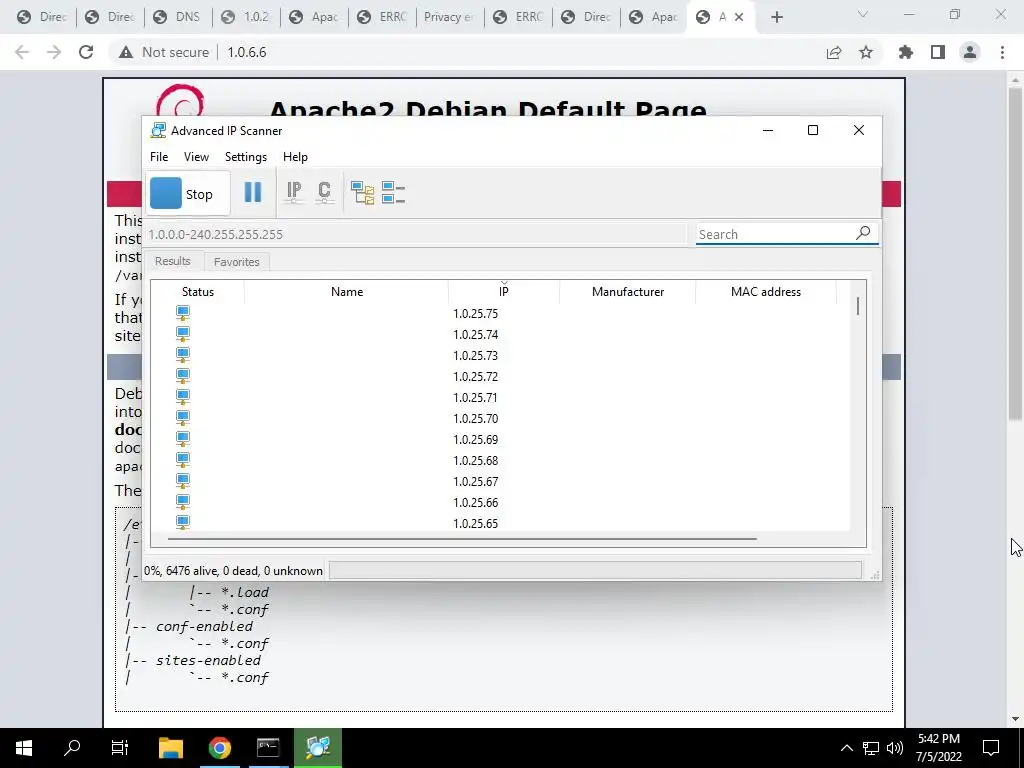Switch to the Privacy error browser tab
1024x768 pixels.
[451, 17]
